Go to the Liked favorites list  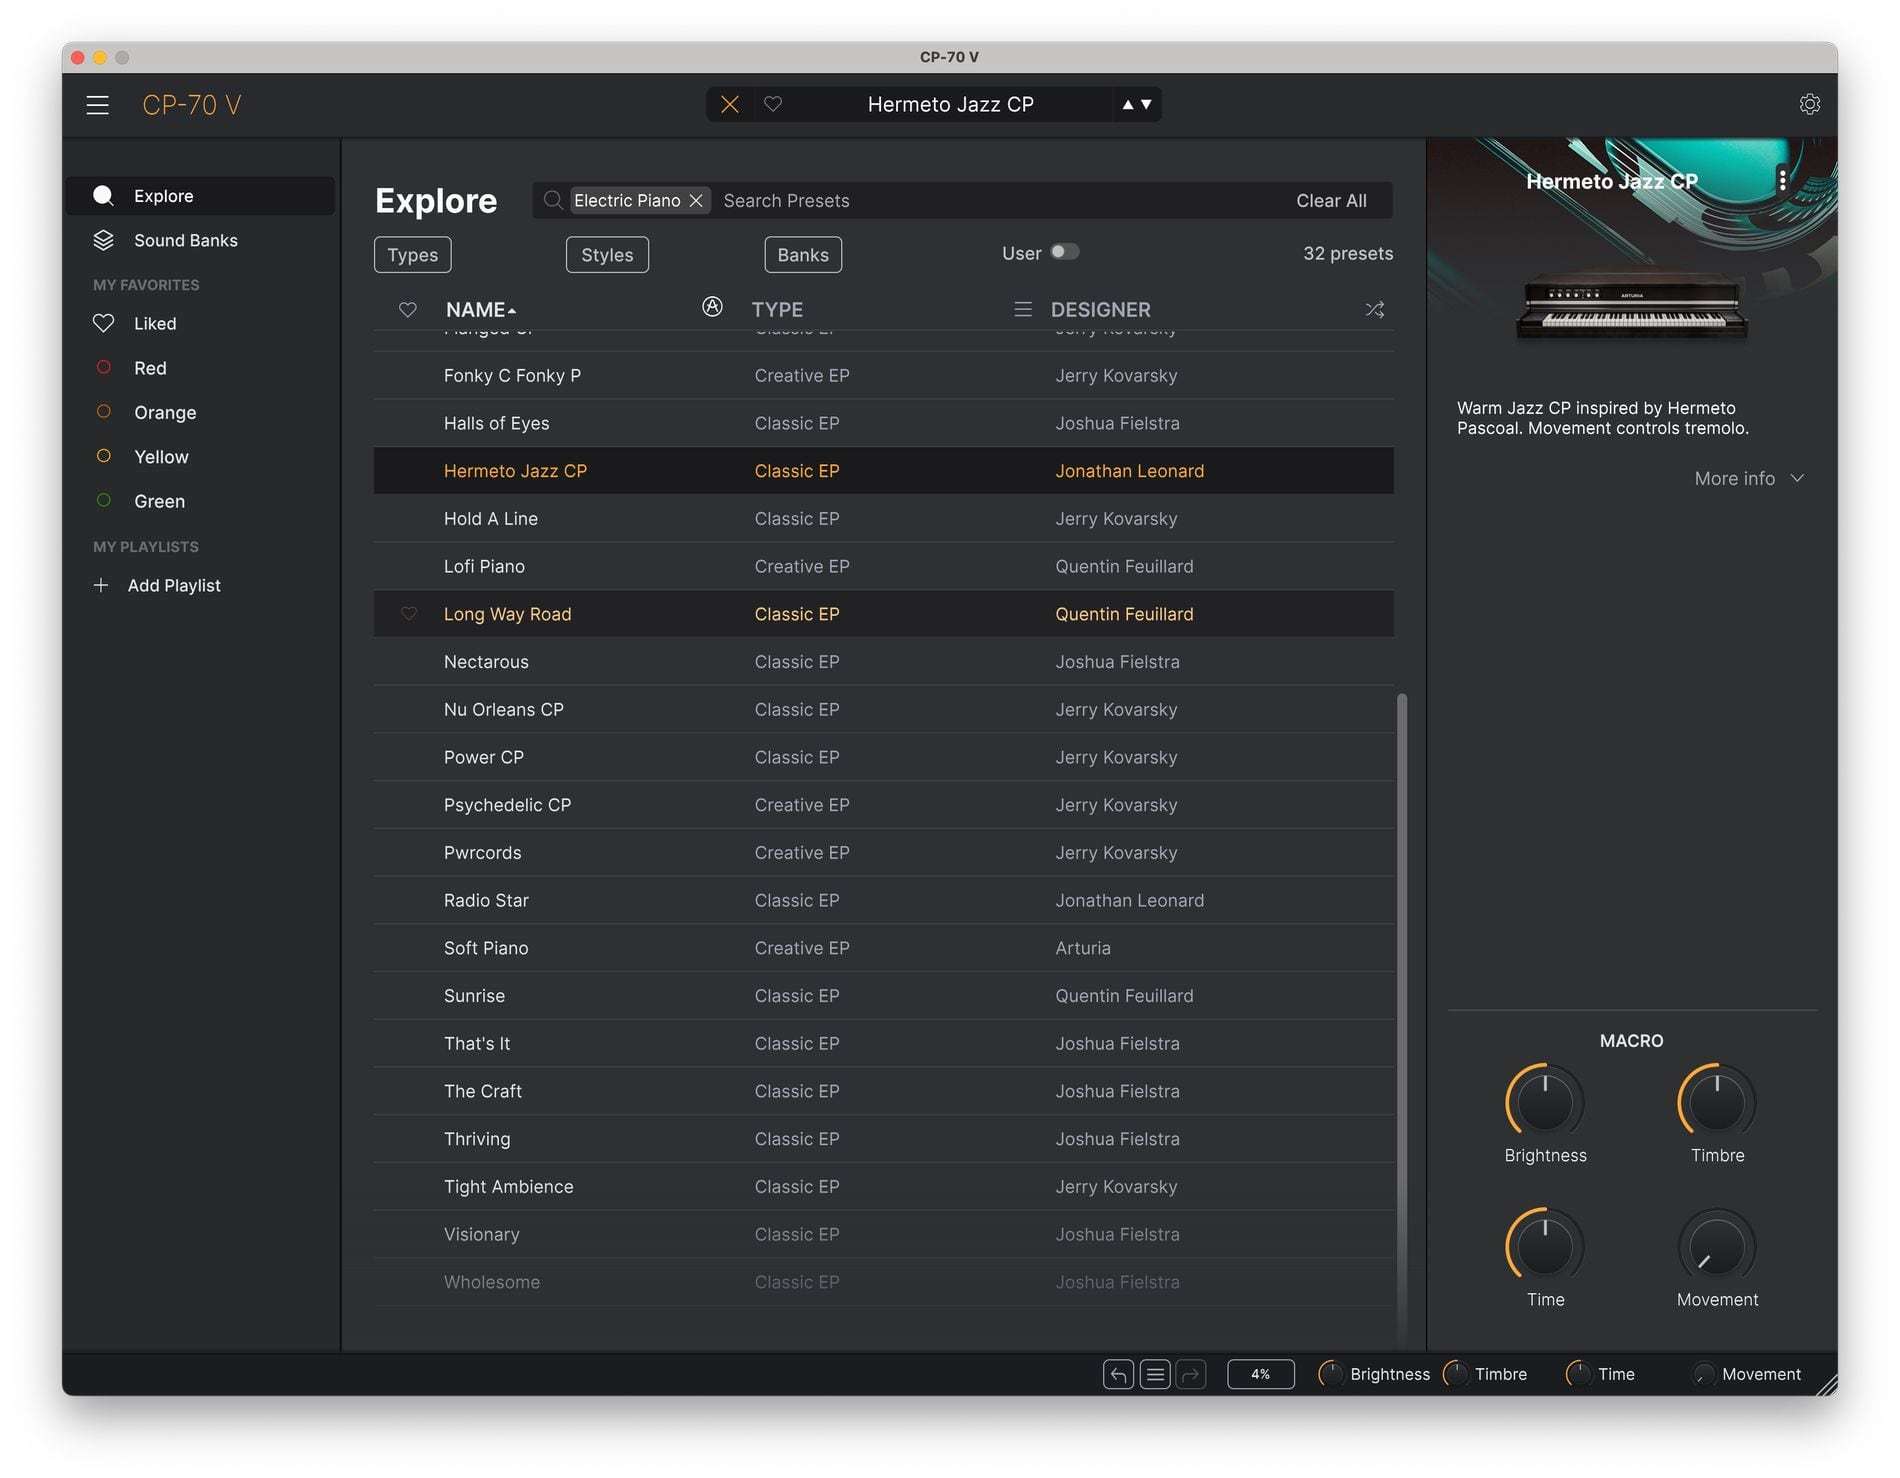(155, 324)
